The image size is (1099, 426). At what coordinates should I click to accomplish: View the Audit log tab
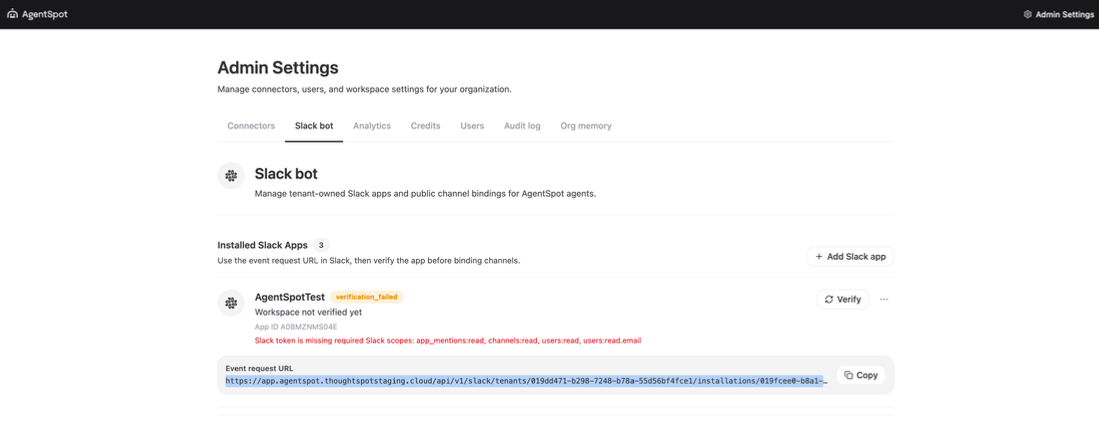point(522,126)
